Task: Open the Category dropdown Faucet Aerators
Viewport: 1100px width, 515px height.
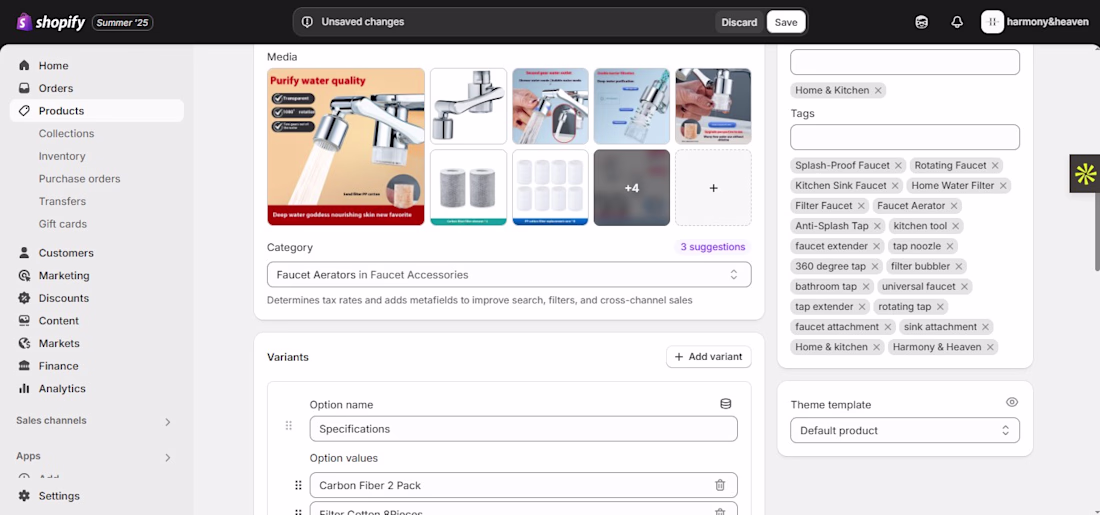Action: point(509,274)
